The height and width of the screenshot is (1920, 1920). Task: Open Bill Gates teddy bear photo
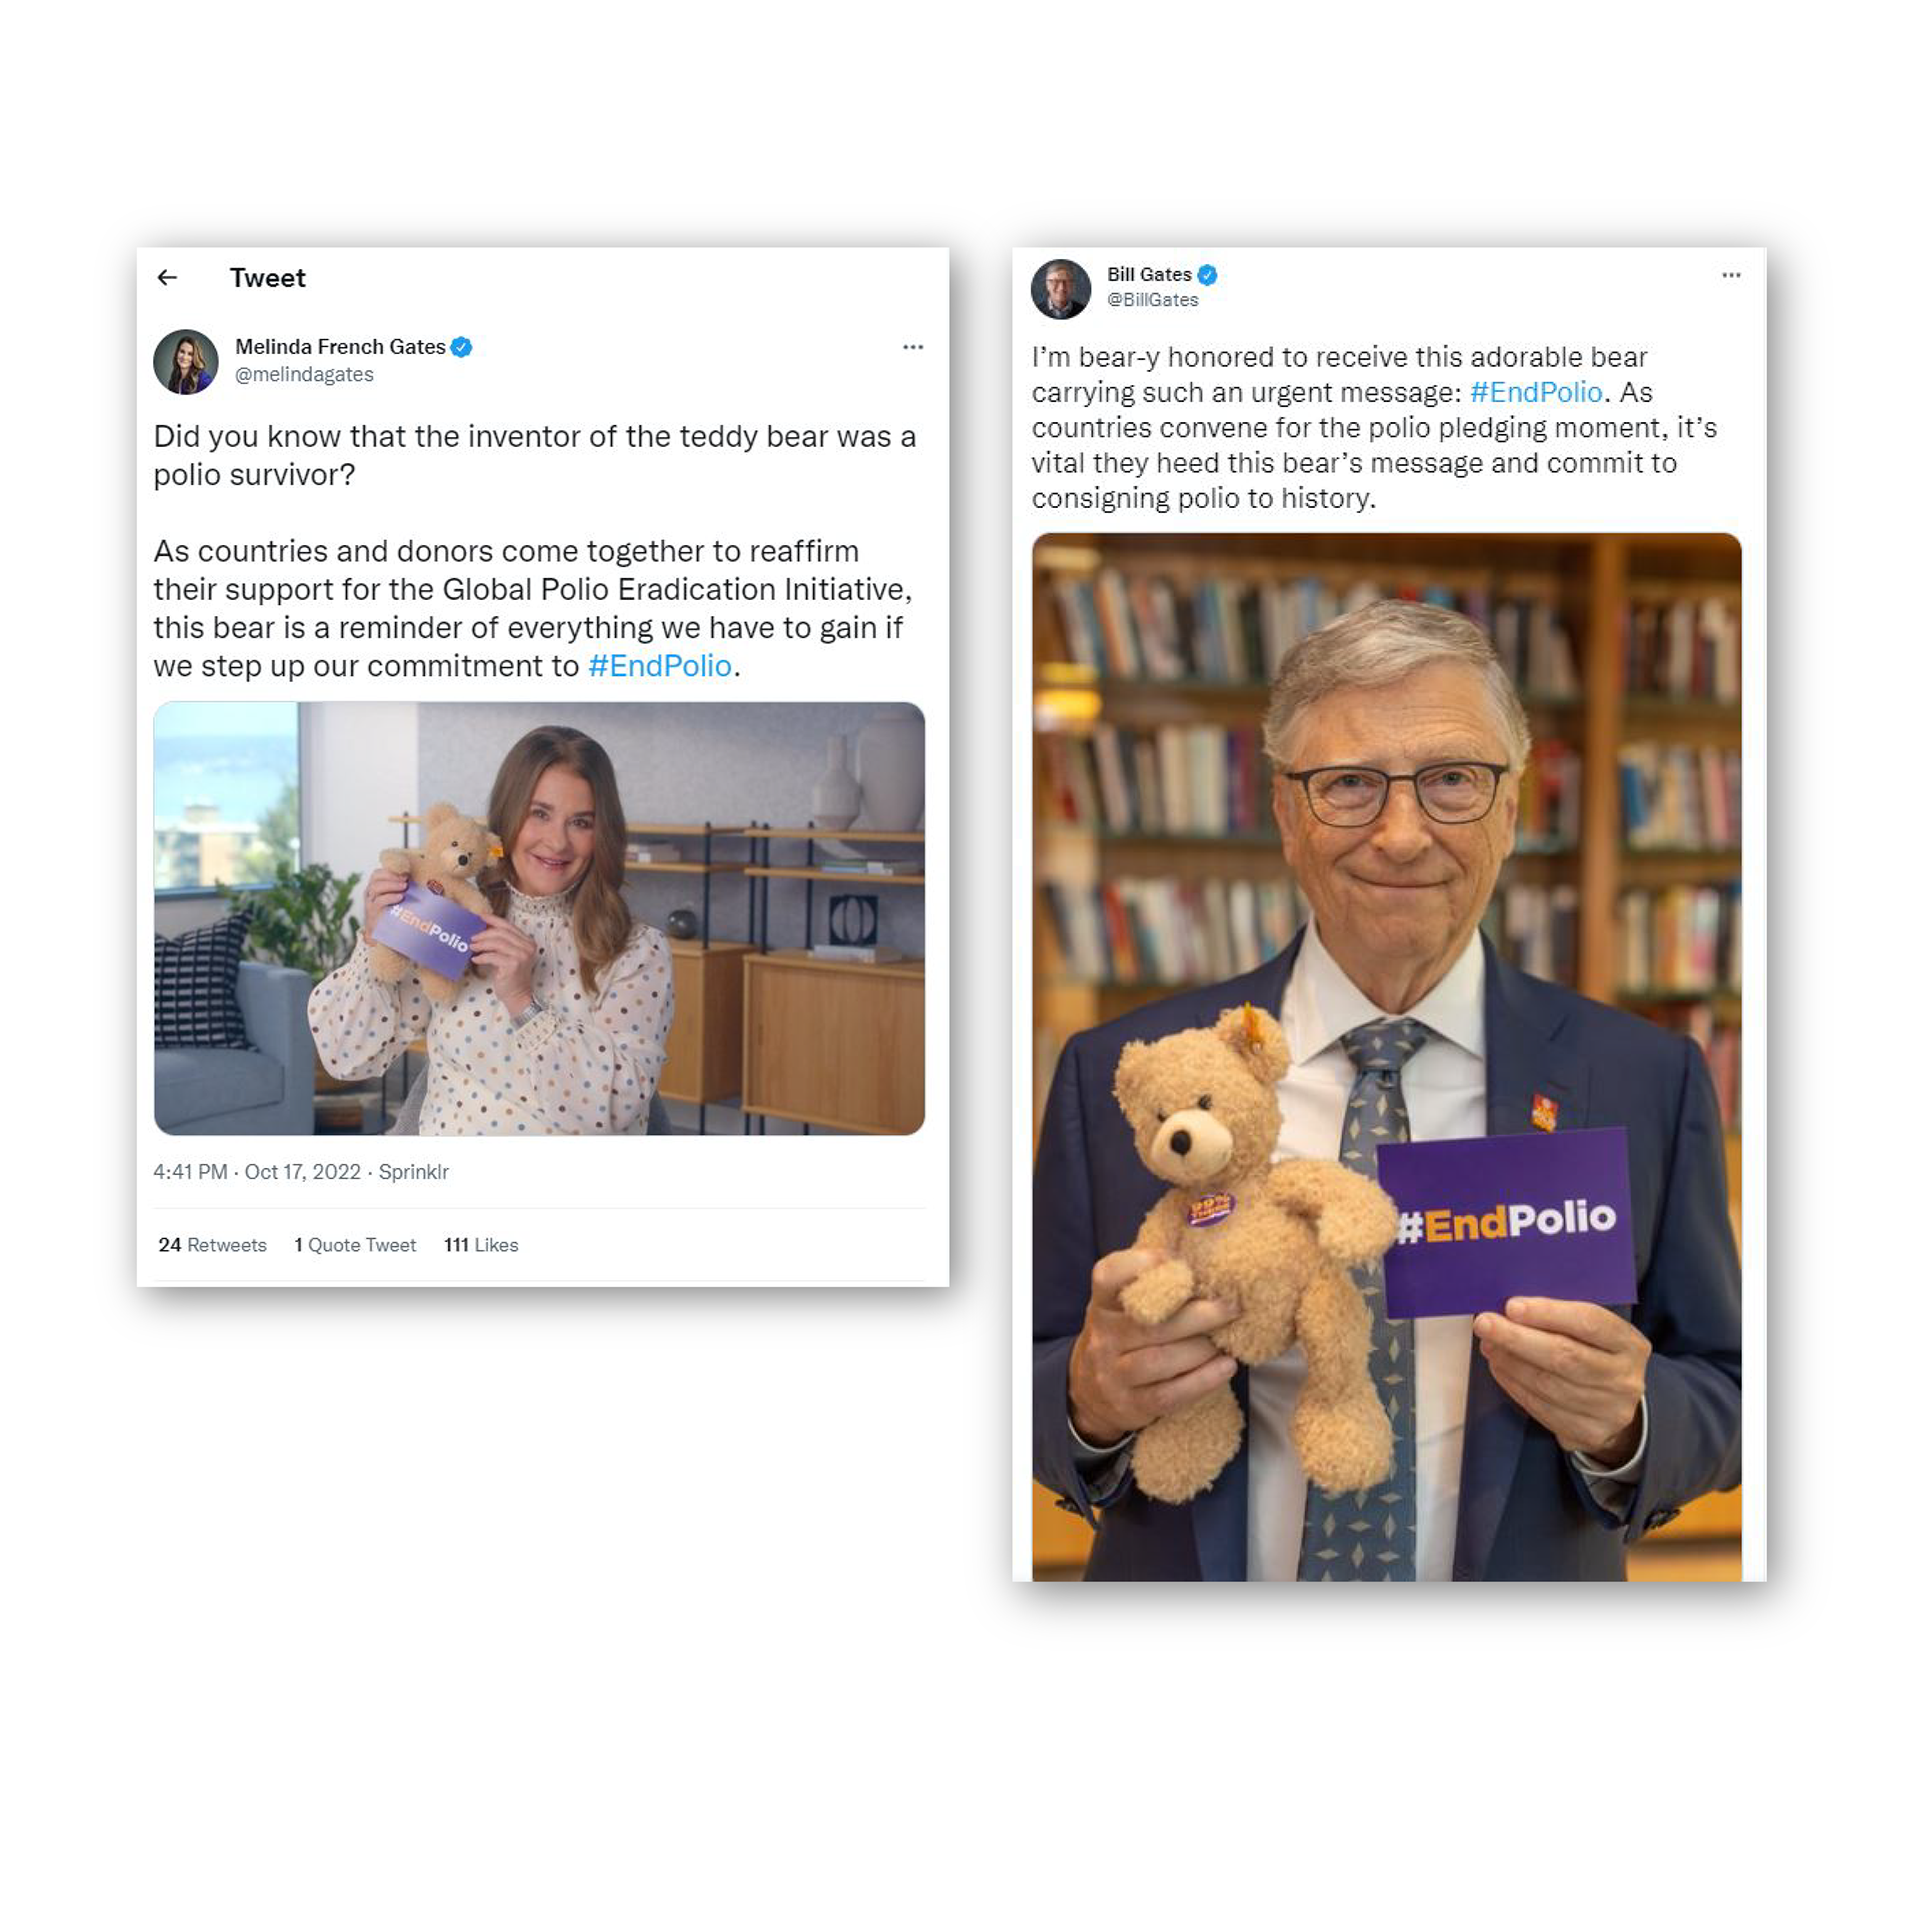click(x=1387, y=1057)
